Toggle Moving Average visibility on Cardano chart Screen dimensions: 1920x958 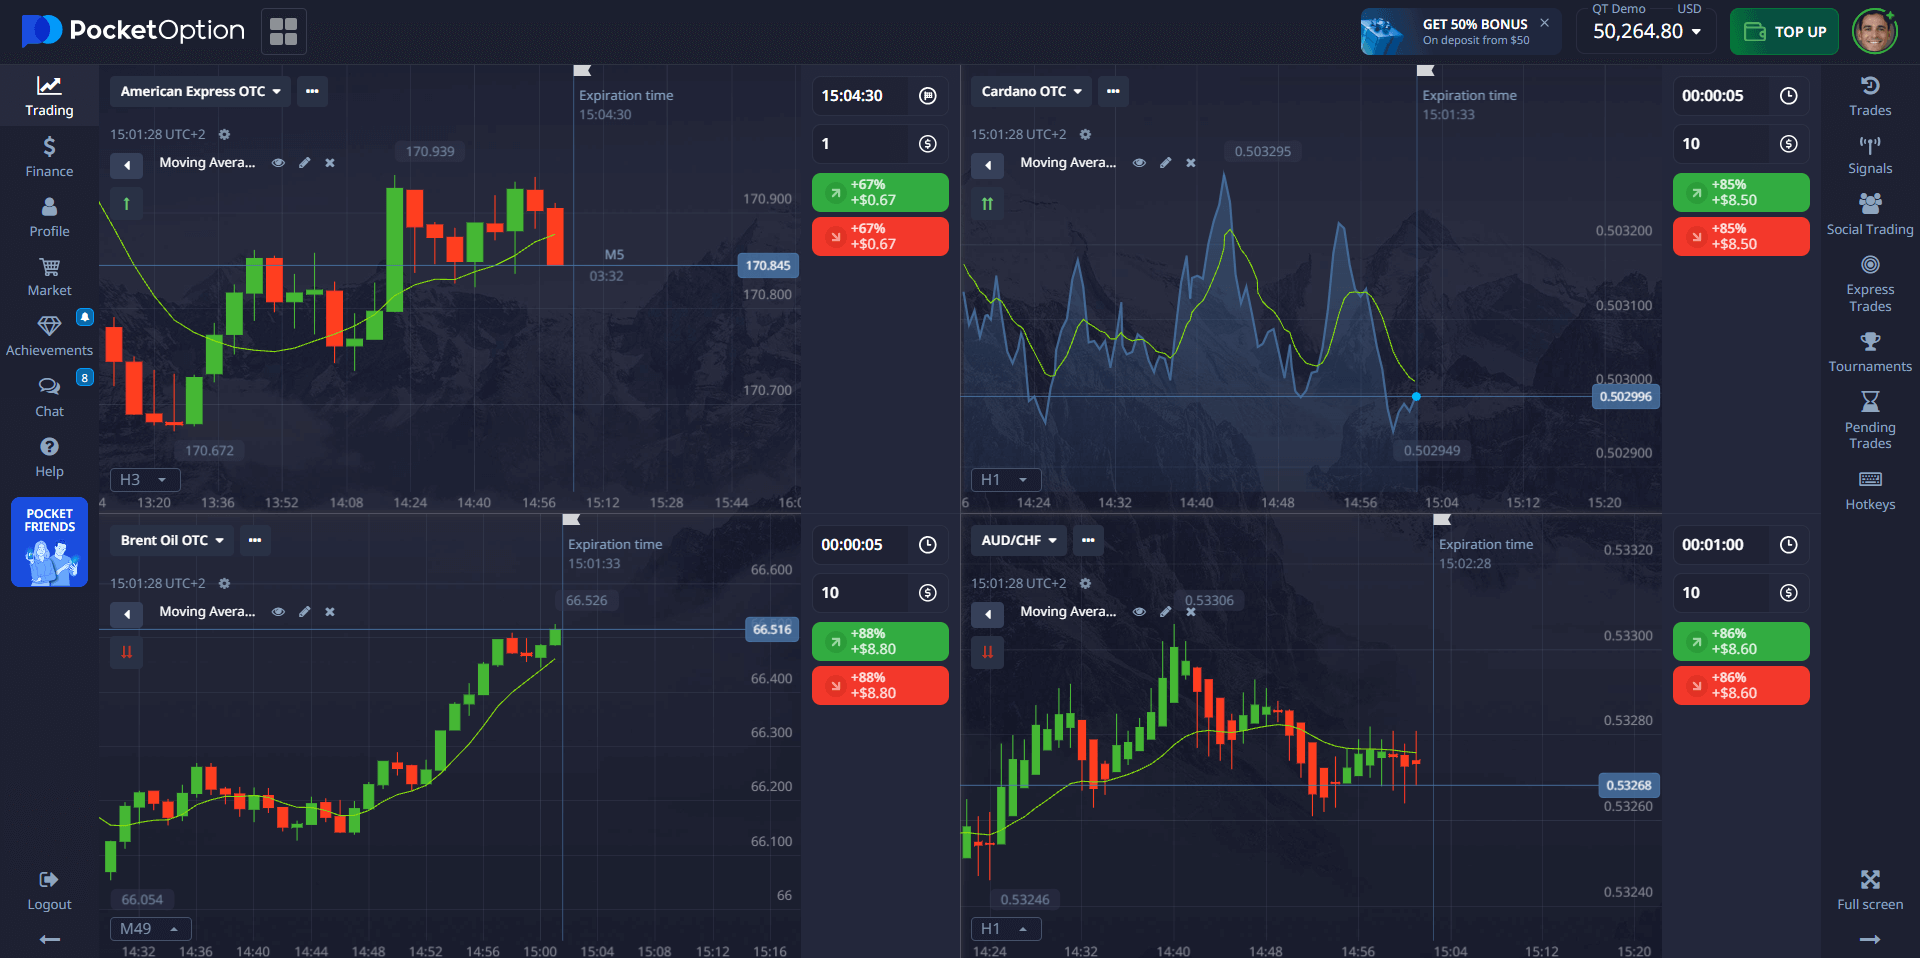(1139, 163)
